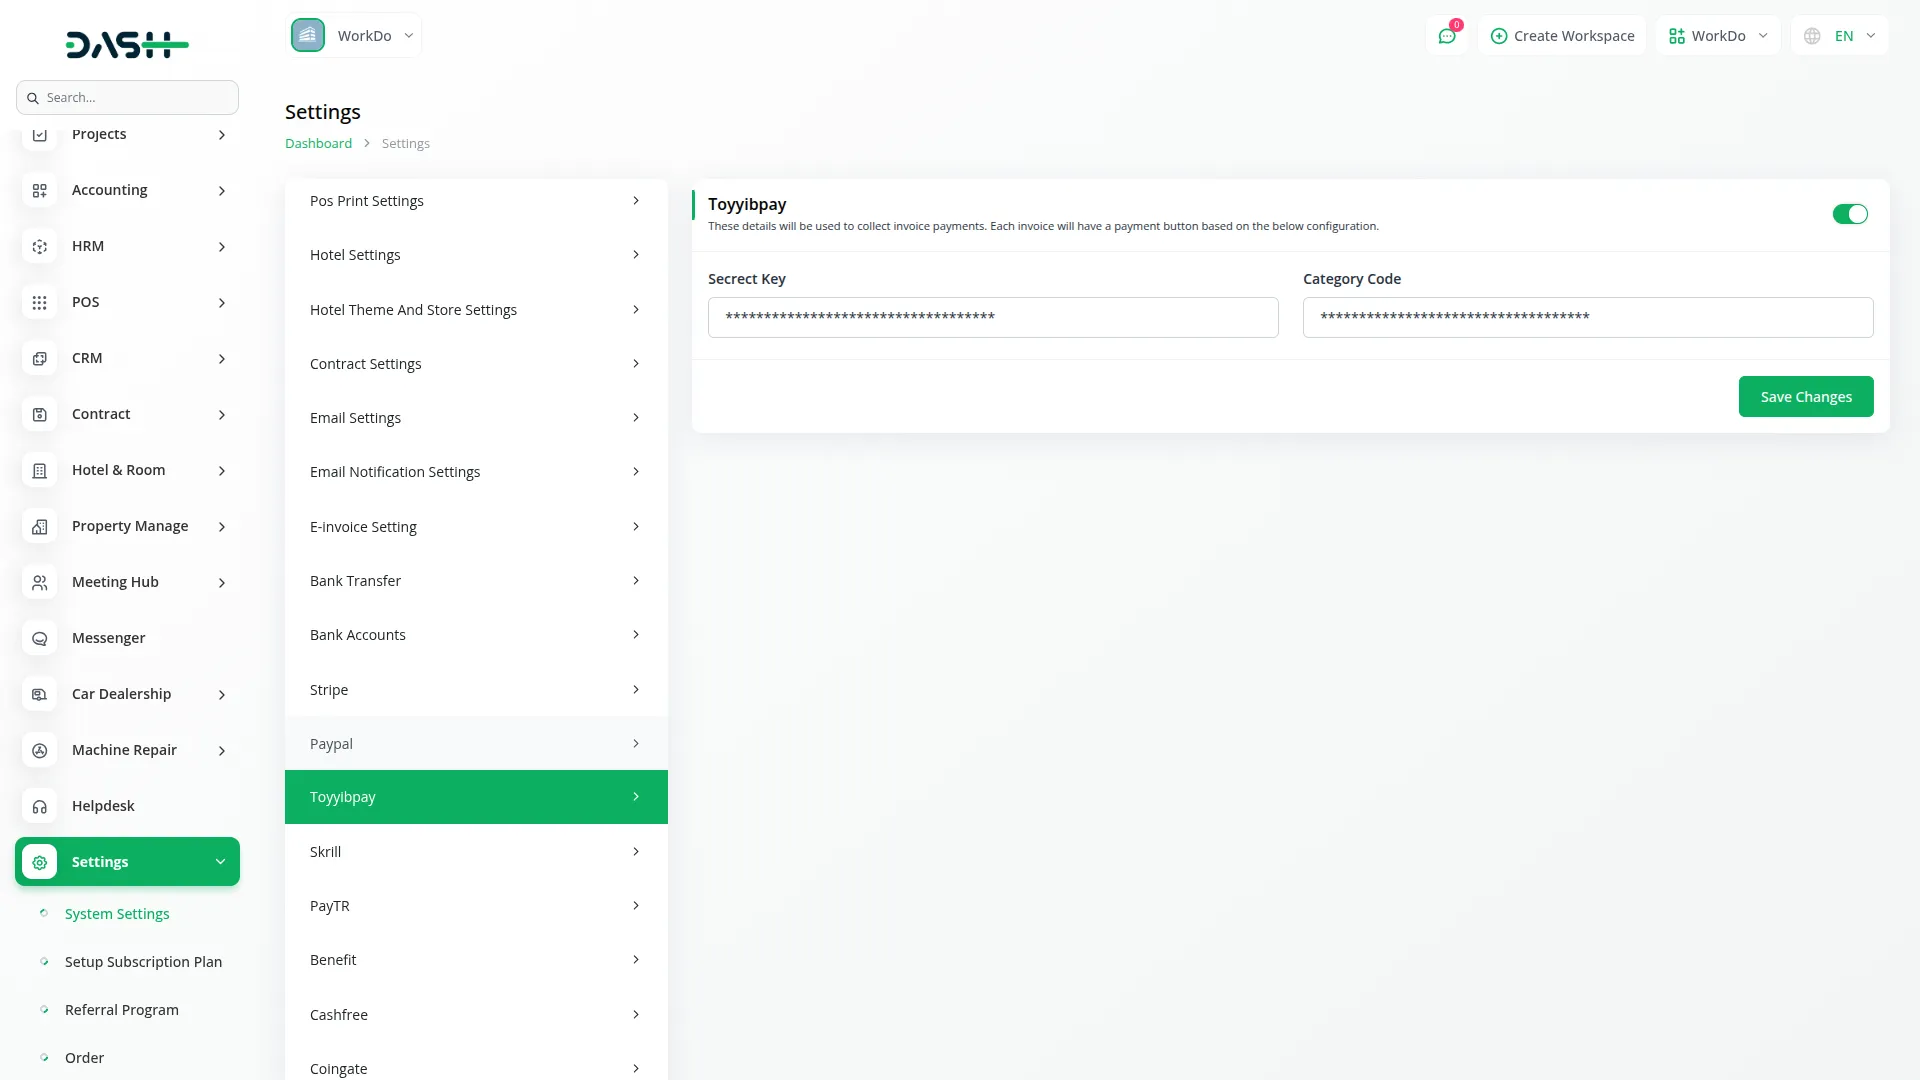Click the Machine Repair sidebar icon

[x=40, y=750]
